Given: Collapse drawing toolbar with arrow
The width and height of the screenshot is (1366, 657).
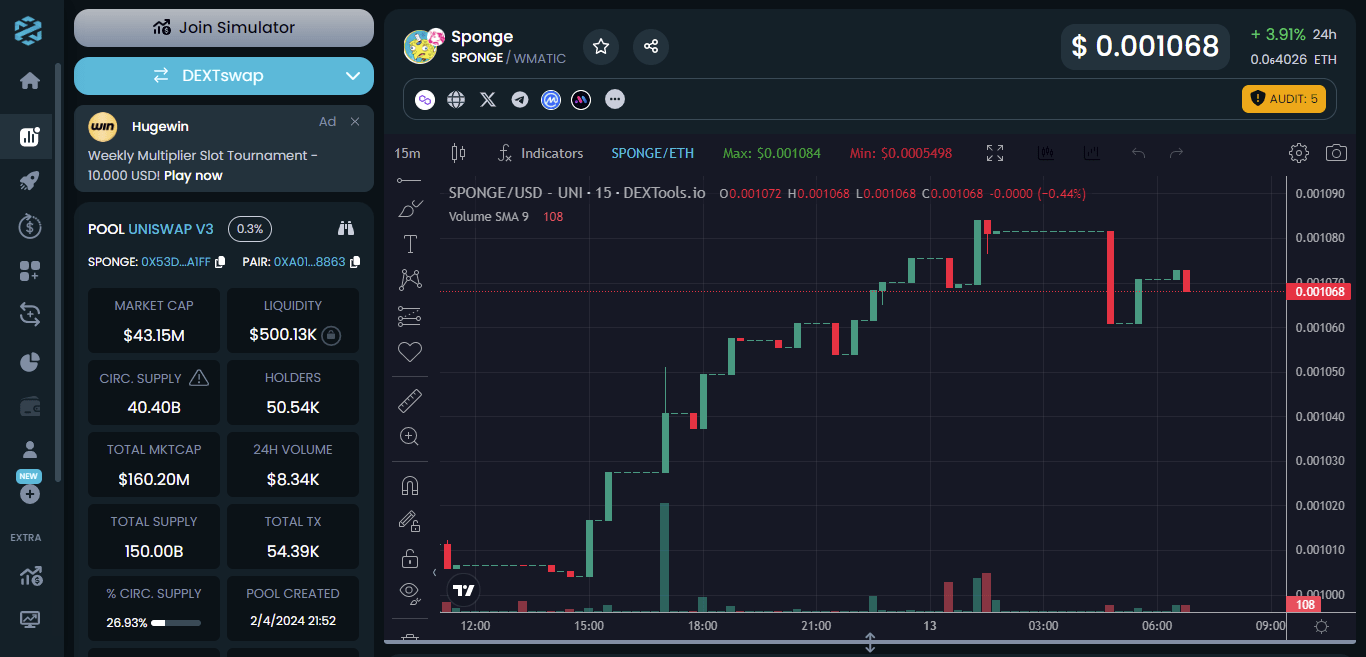Looking at the screenshot, I should tap(435, 573).
